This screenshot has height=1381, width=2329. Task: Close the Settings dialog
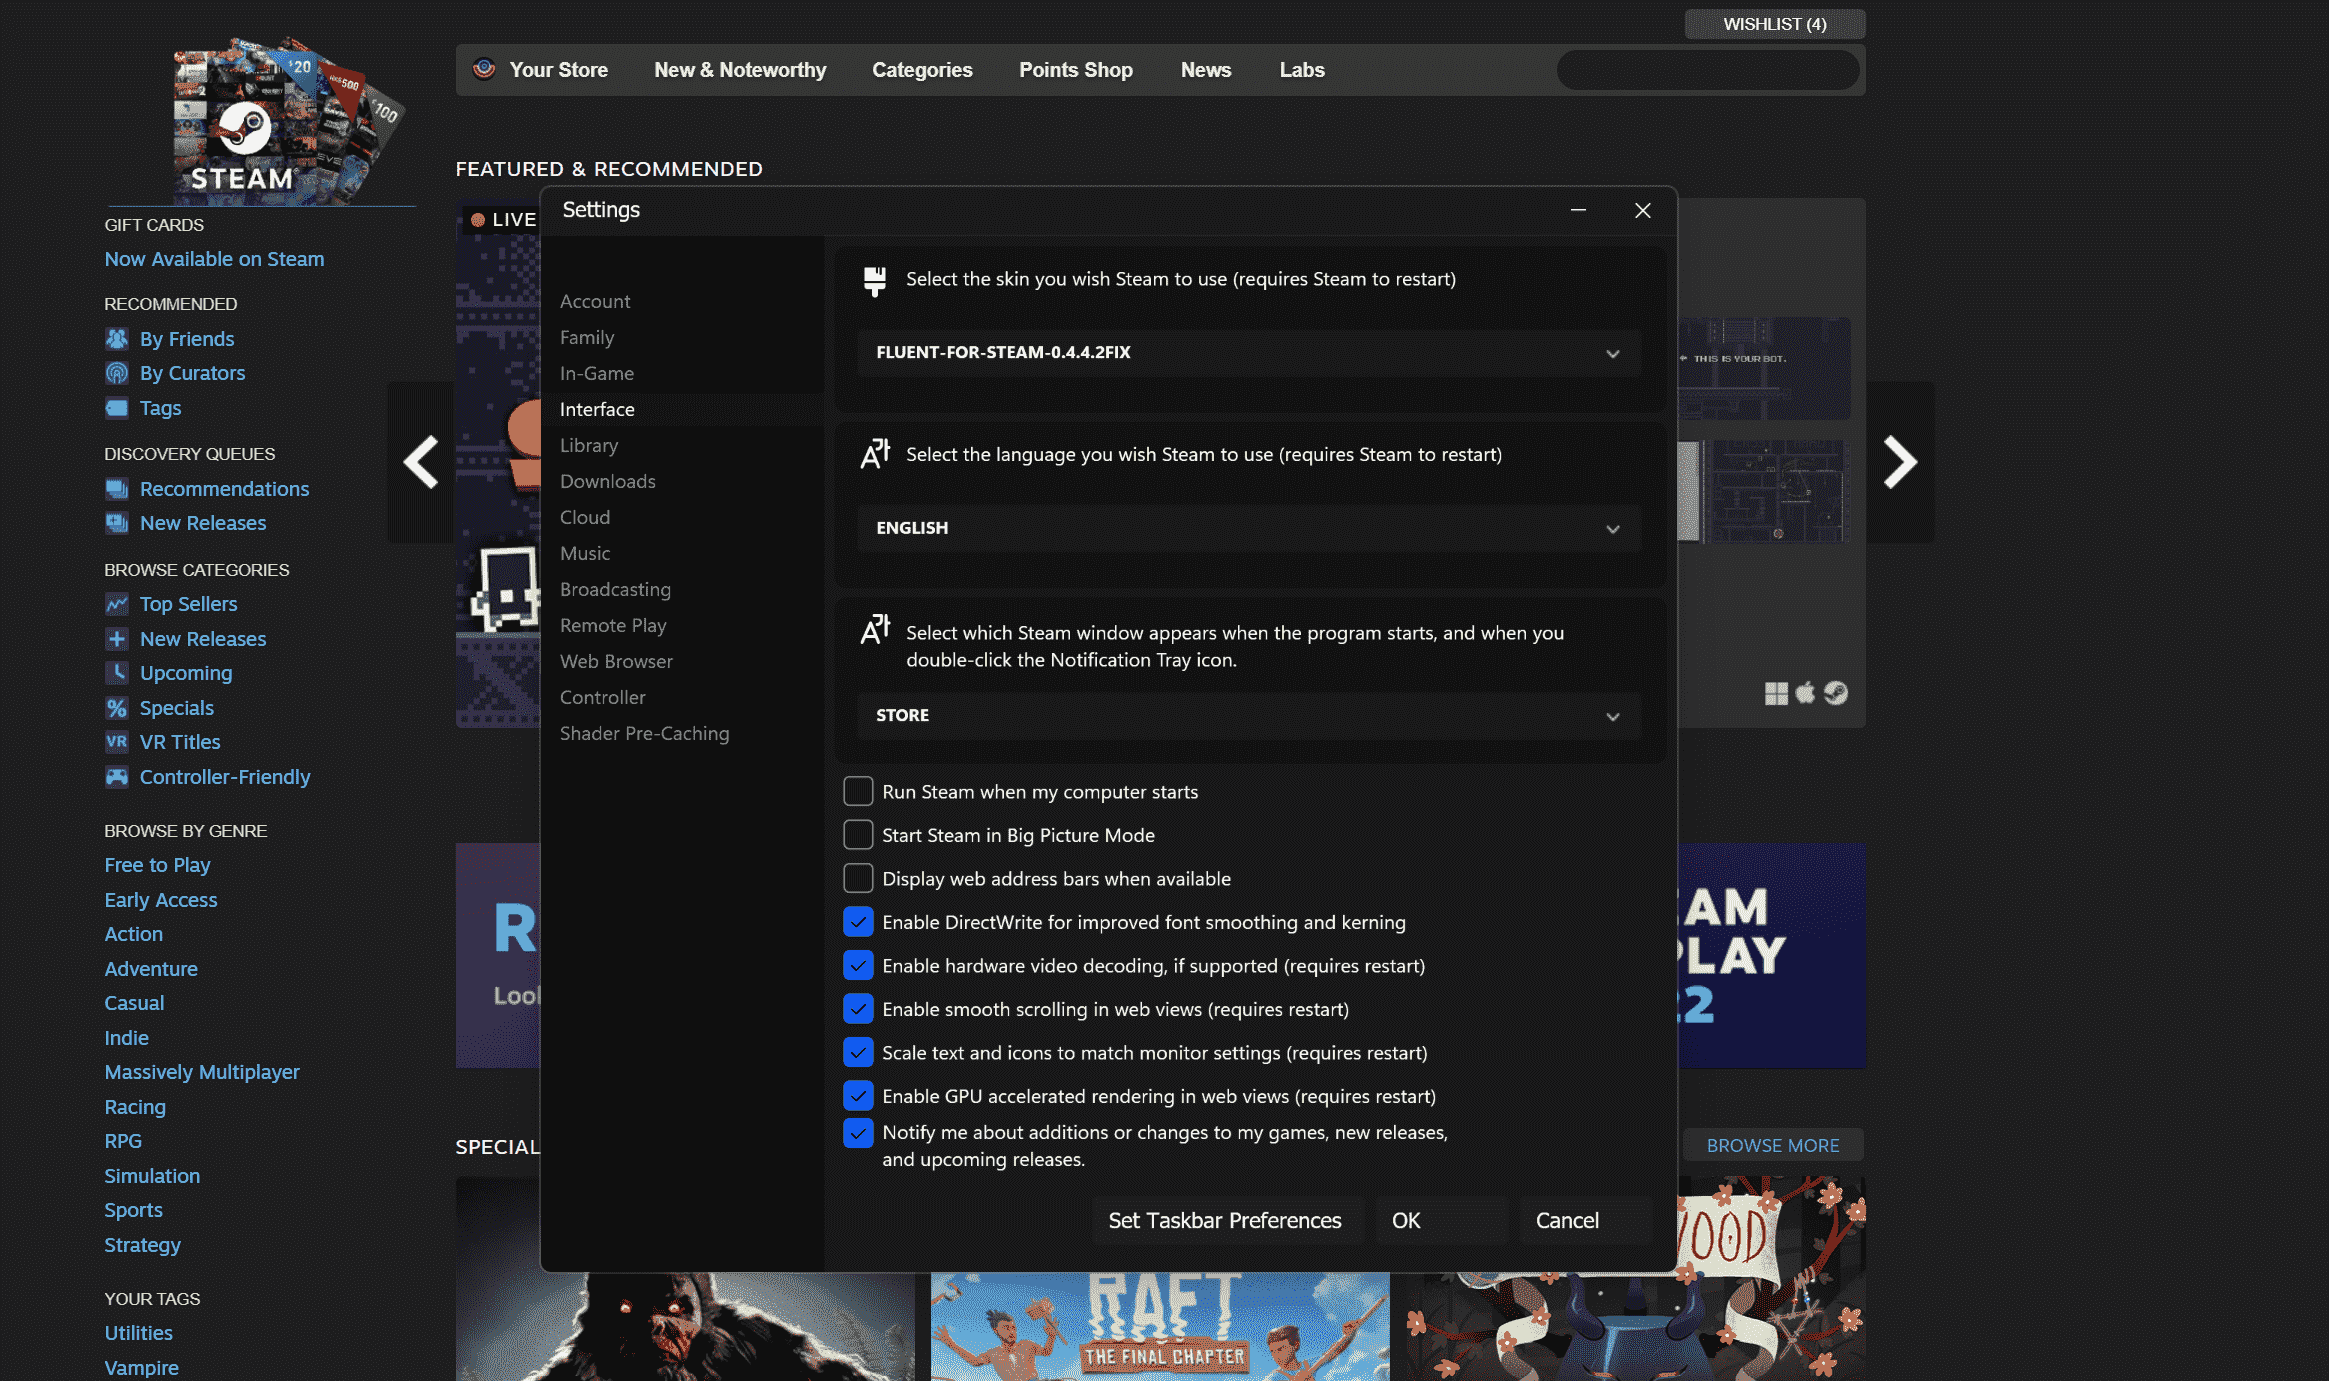[1642, 210]
